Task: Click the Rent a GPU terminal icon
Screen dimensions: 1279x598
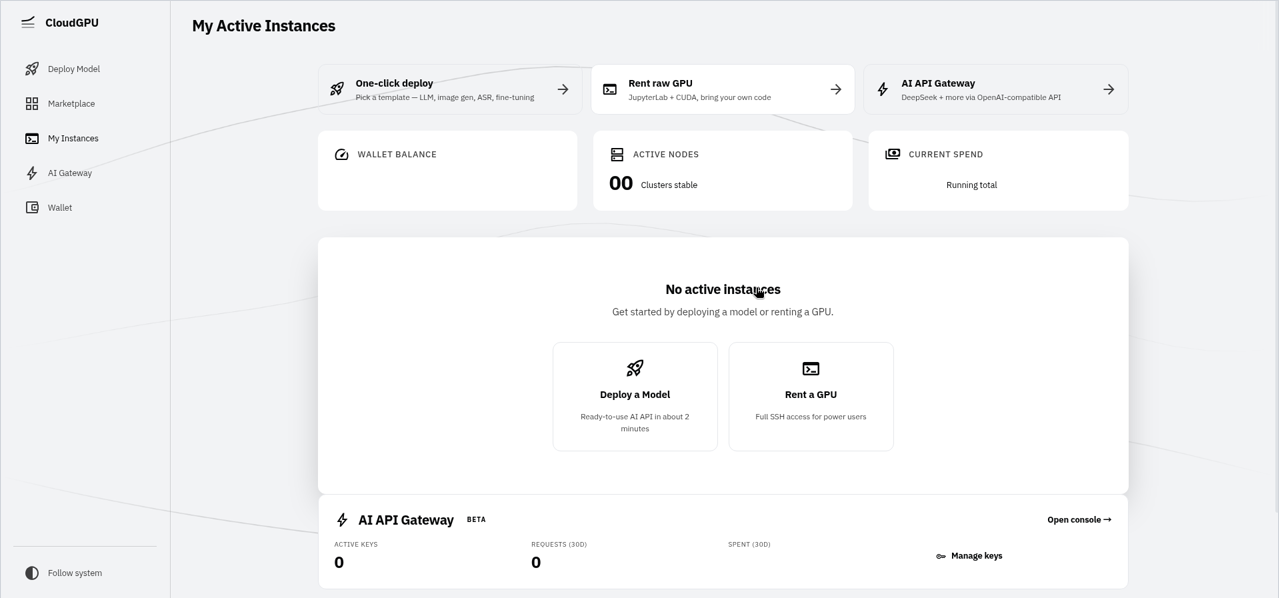Action: 811,368
